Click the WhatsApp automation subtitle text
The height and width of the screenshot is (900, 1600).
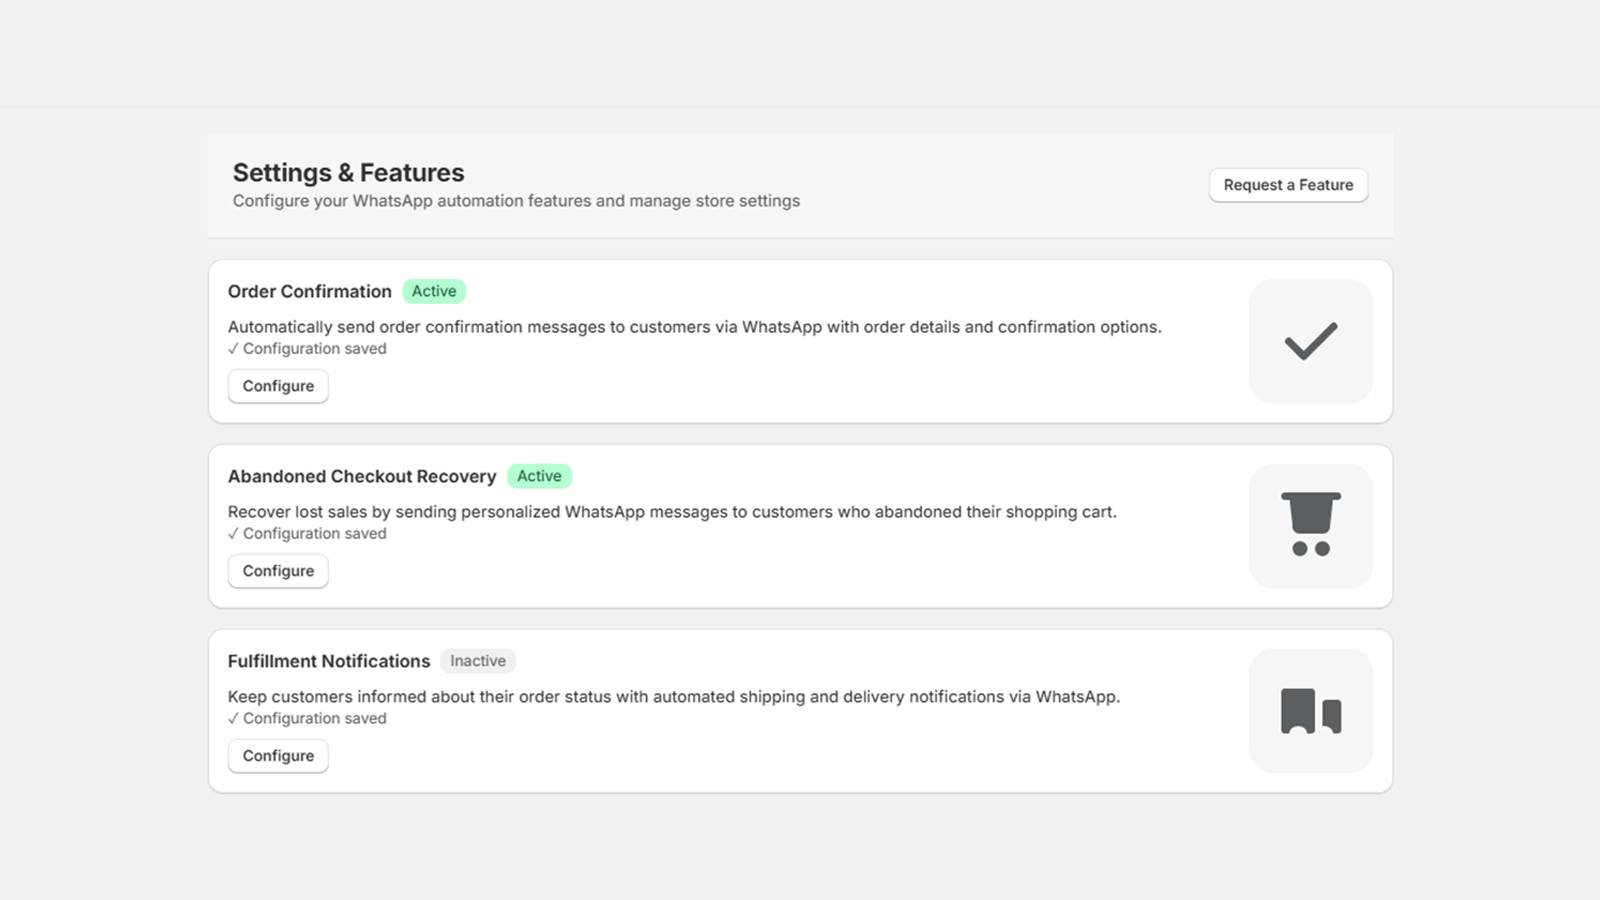pyautogui.click(x=516, y=201)
